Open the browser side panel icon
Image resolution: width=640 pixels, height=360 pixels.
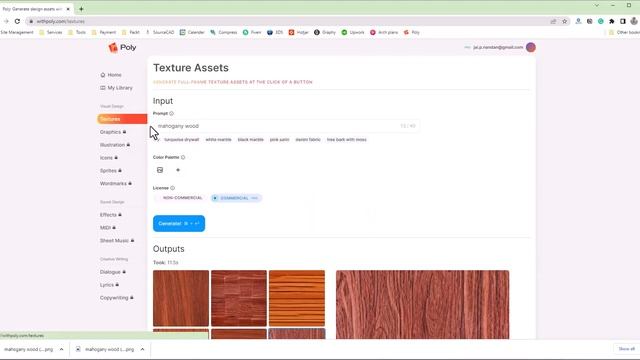(622, 21)
